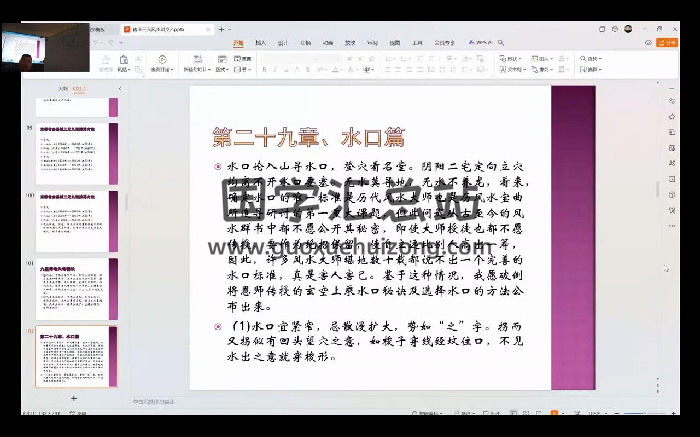This screenshot has height=437, width=700.
Task: Click the orange share button at top right
Action: pos(669,43)
